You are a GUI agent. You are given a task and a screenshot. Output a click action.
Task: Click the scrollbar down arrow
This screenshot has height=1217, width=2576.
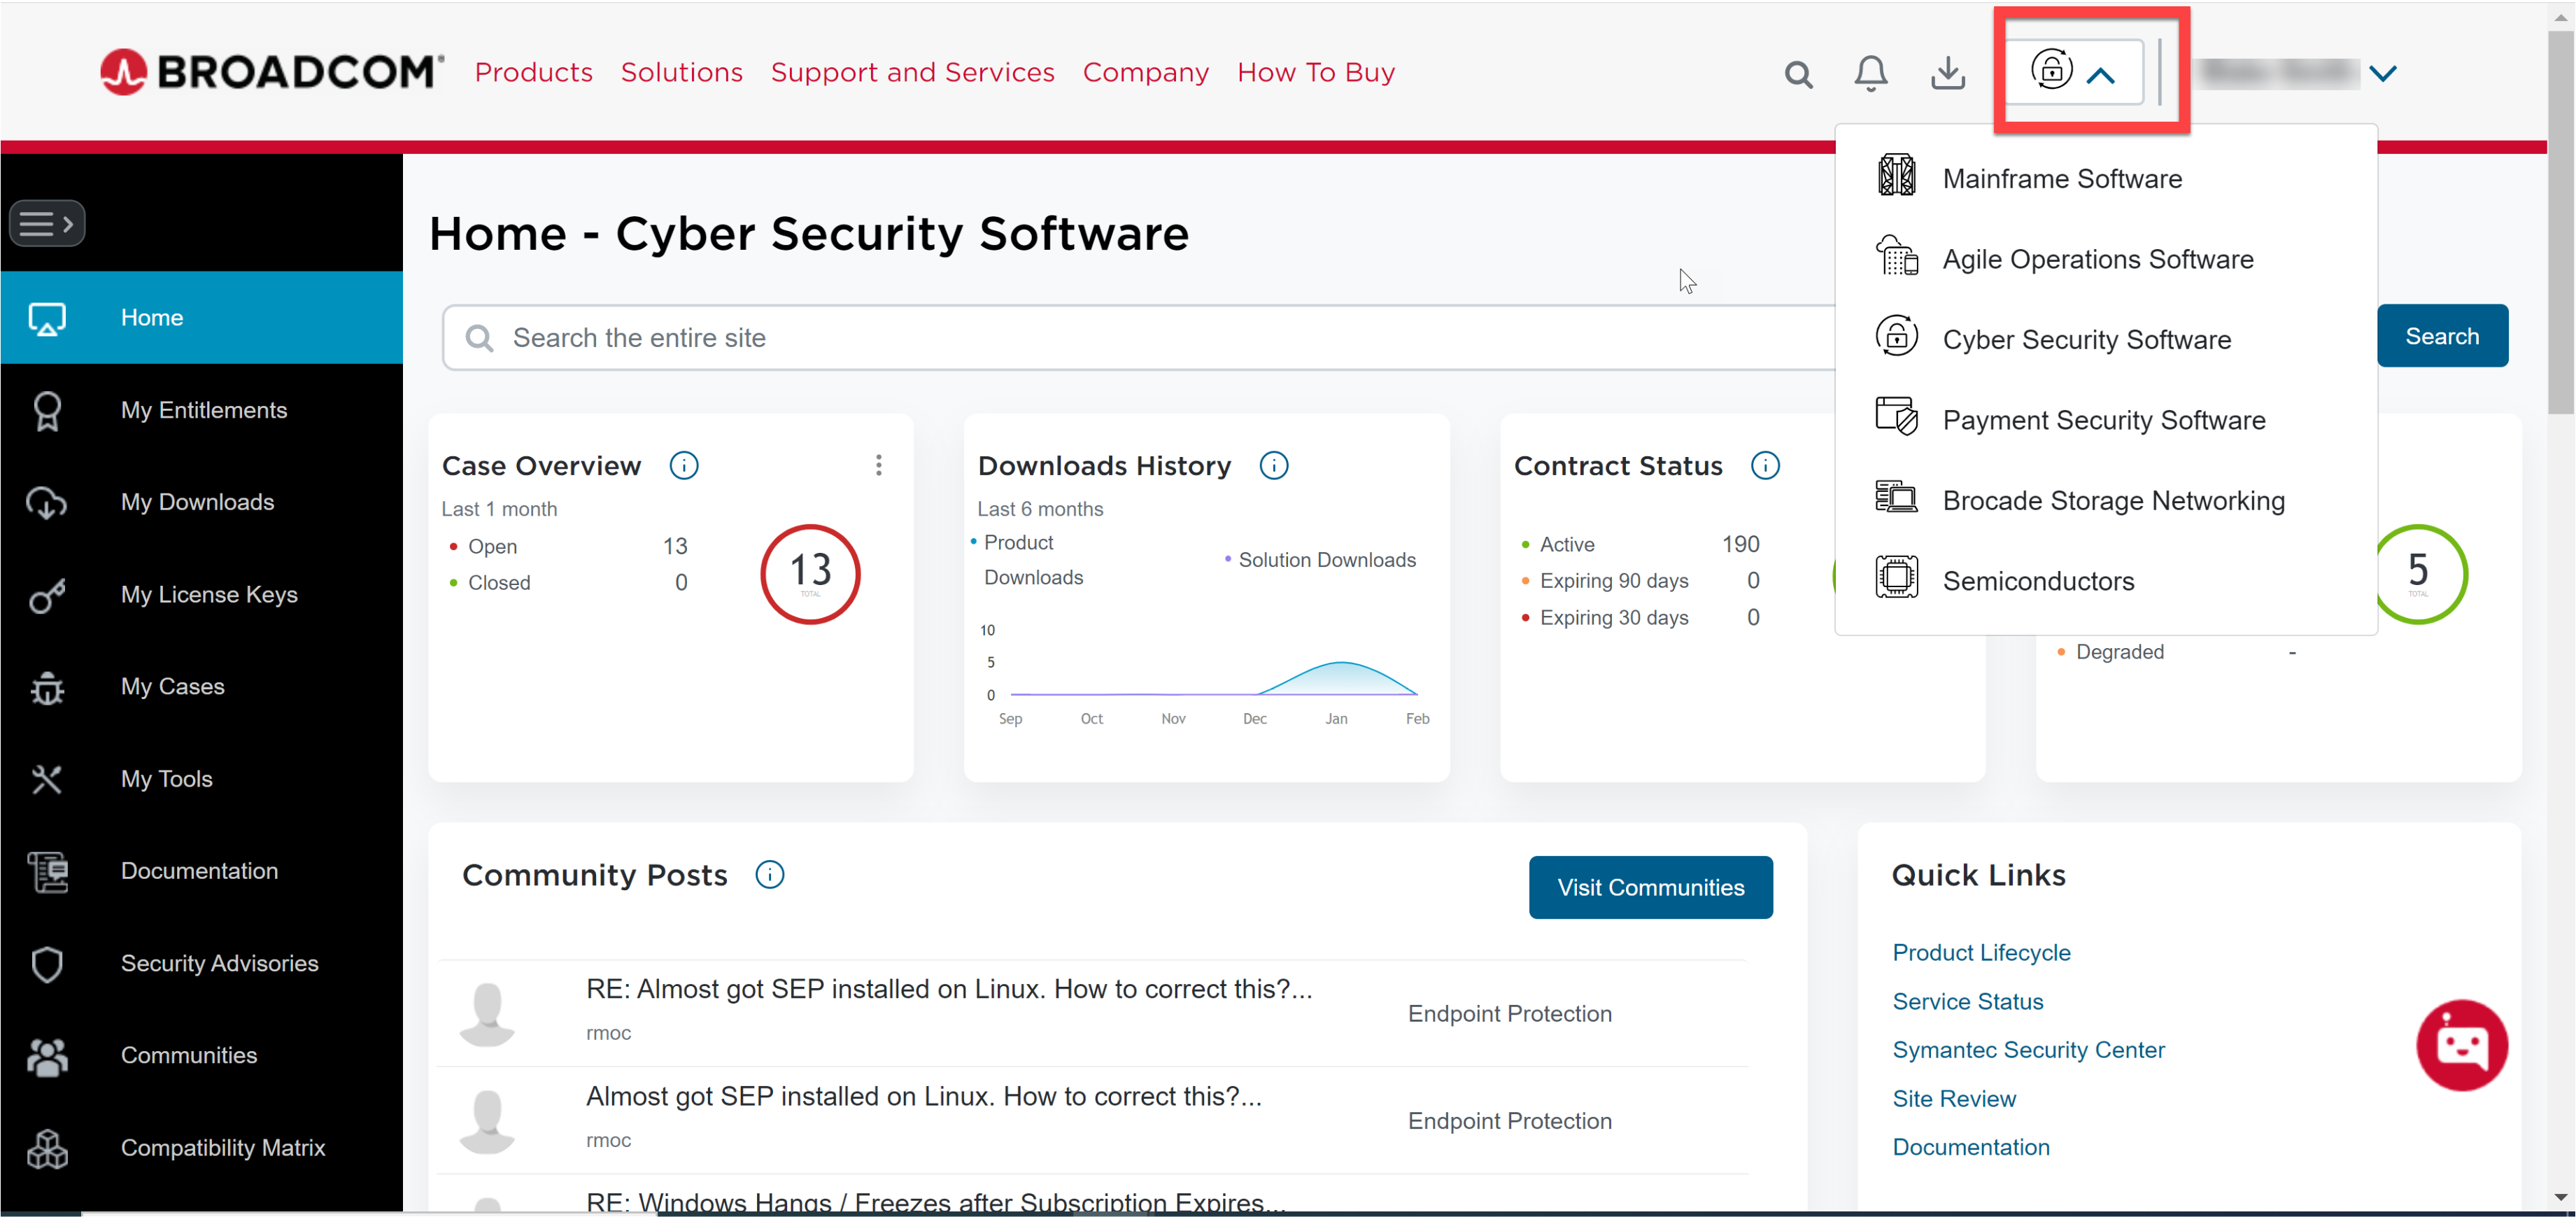(x=2560, y=1196)
